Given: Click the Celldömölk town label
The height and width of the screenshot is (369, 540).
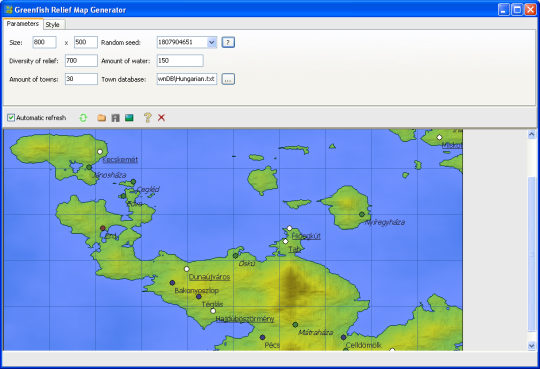Looking at the screenshot, I should [364, 345].
